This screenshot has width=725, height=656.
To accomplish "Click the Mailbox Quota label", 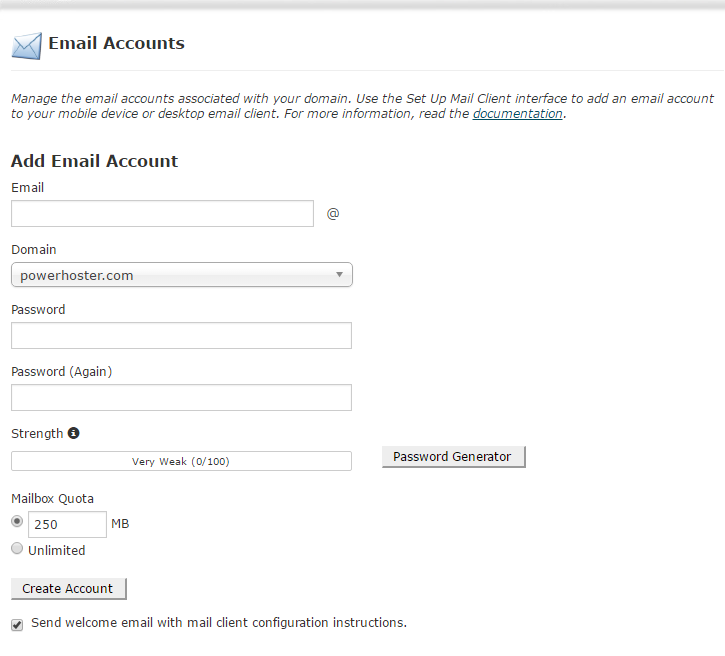I will coord(52,498).
